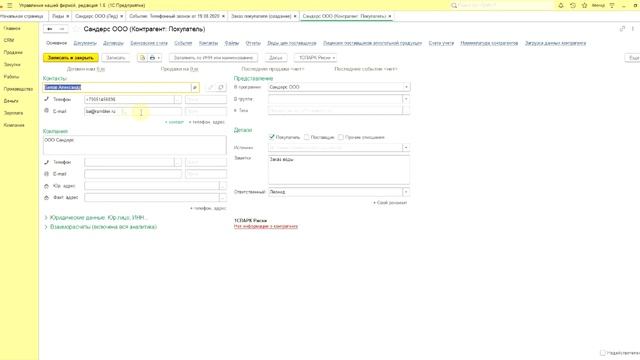Click the Записать button
The height and width of the screenshot is (360, 640).
click(x=116, y=58)
